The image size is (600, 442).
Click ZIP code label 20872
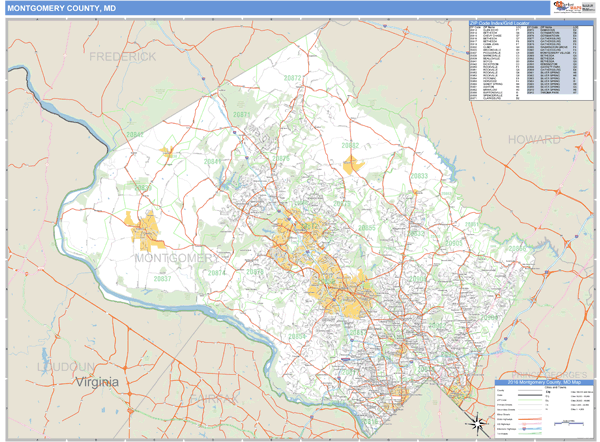coord(292,78)
